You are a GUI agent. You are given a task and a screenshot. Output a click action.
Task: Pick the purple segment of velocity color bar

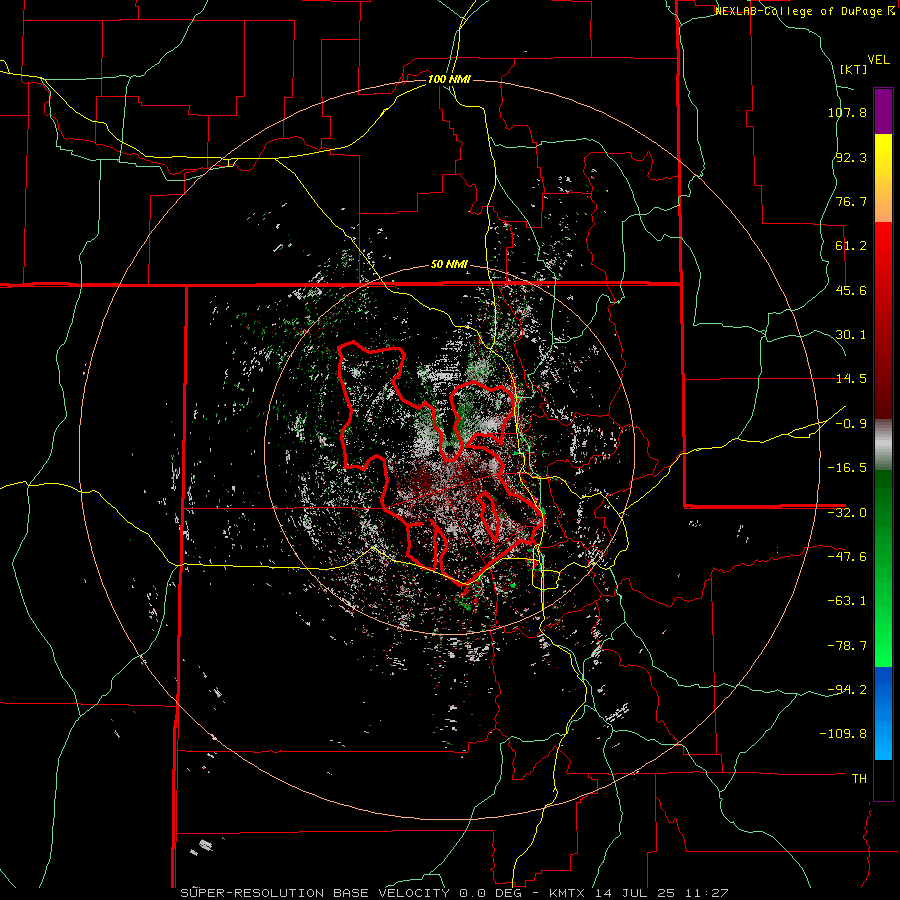(883, 111)
